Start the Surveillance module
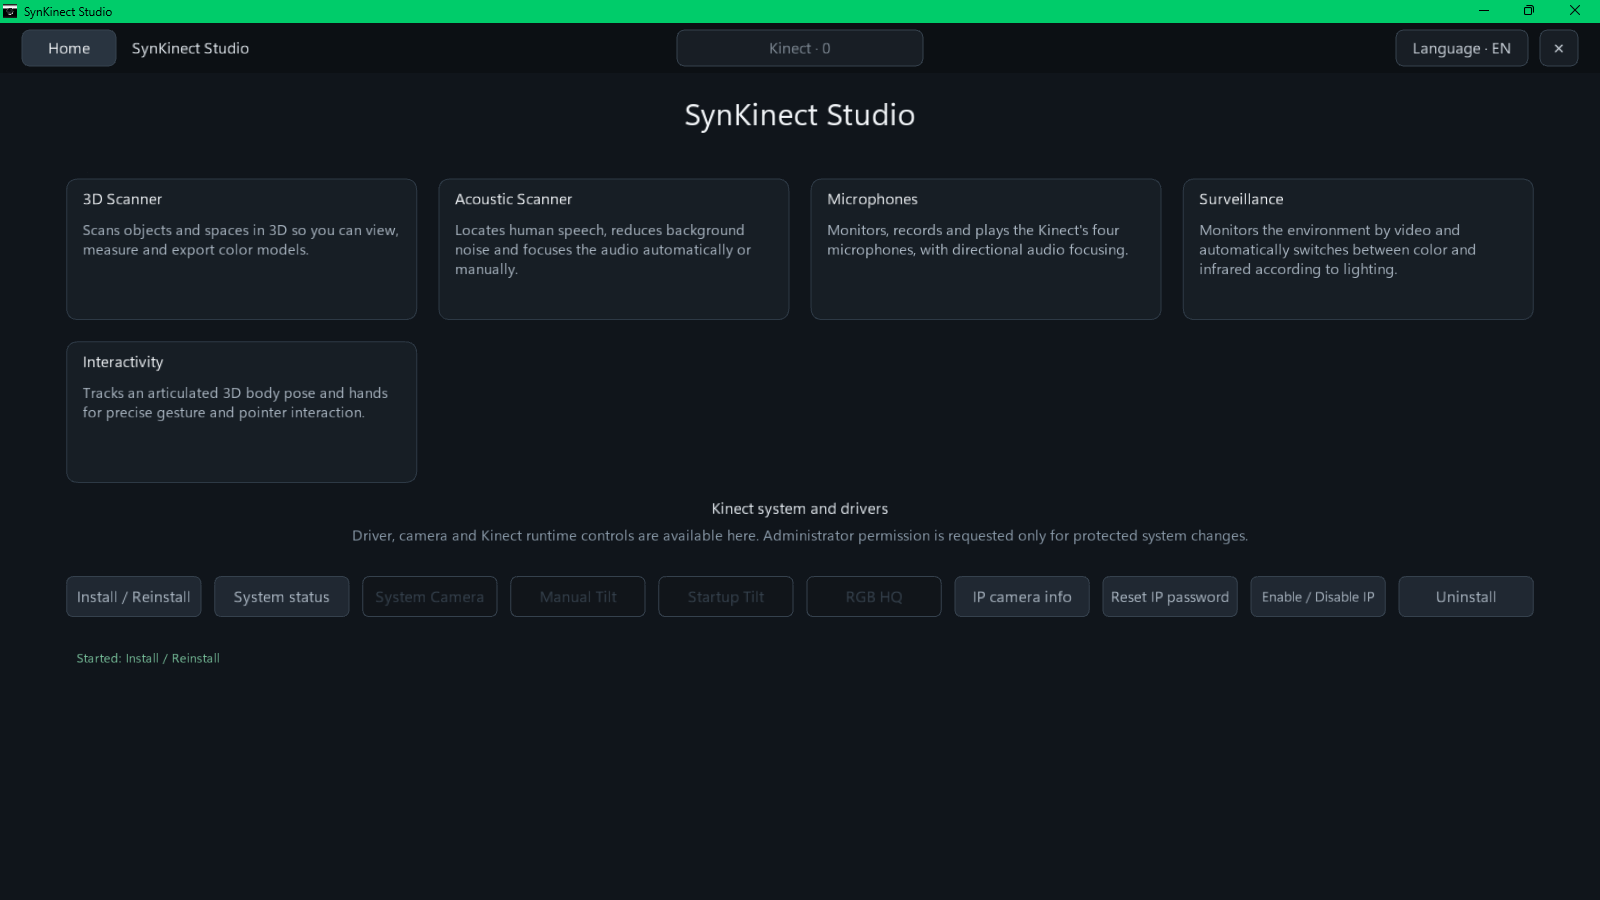The height and width of the screenshot is (900, 1600). (1357, 249)
